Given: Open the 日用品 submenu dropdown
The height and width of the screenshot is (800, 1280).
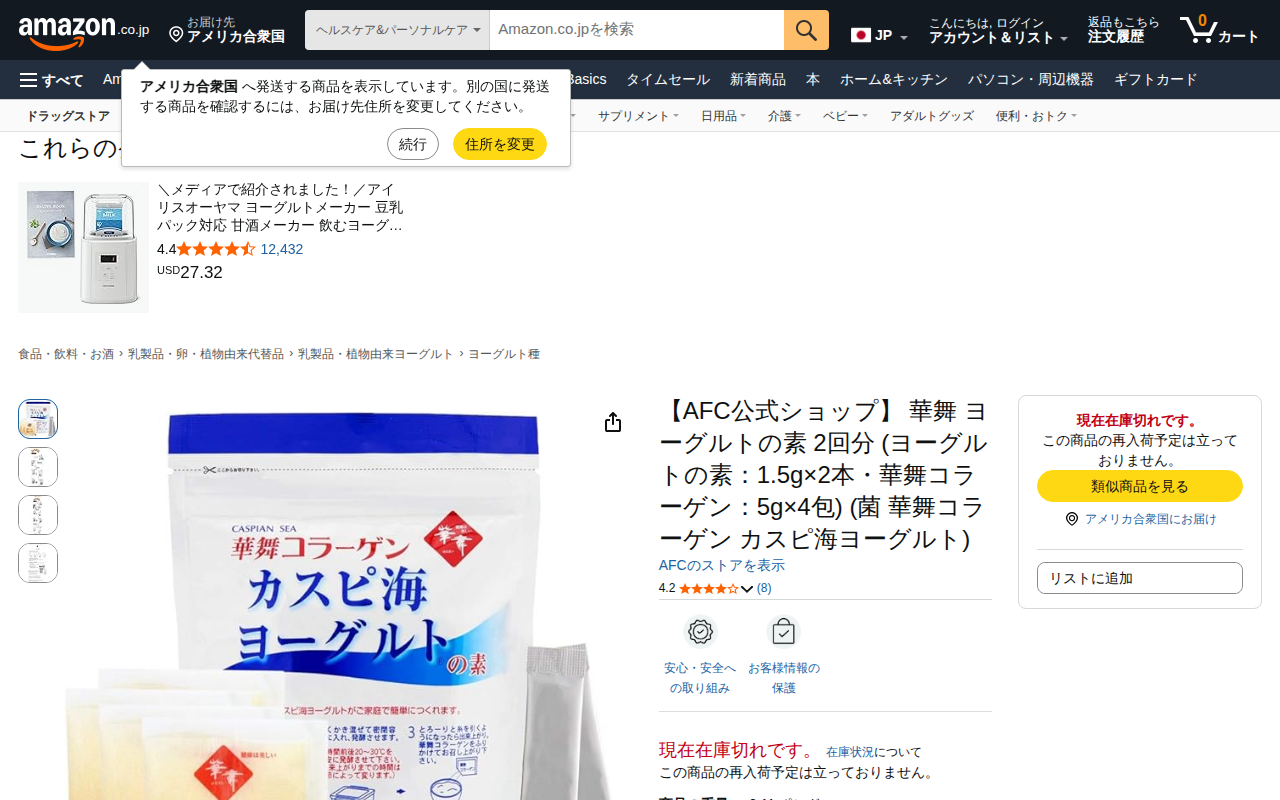Looking at the screenshot, I should click(723, 116).
